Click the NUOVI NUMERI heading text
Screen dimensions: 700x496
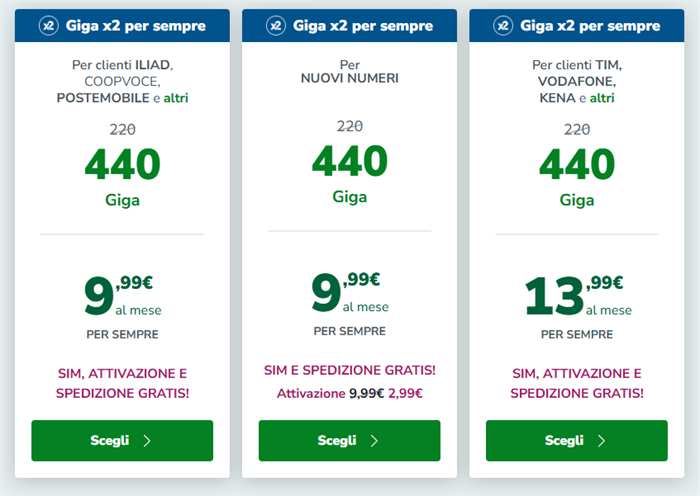(350, 78)
